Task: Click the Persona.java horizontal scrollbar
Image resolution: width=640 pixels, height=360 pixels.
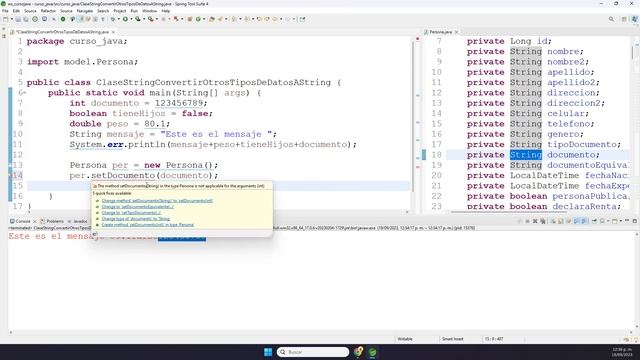Action: pyautogui.click(x=508, y=212)
